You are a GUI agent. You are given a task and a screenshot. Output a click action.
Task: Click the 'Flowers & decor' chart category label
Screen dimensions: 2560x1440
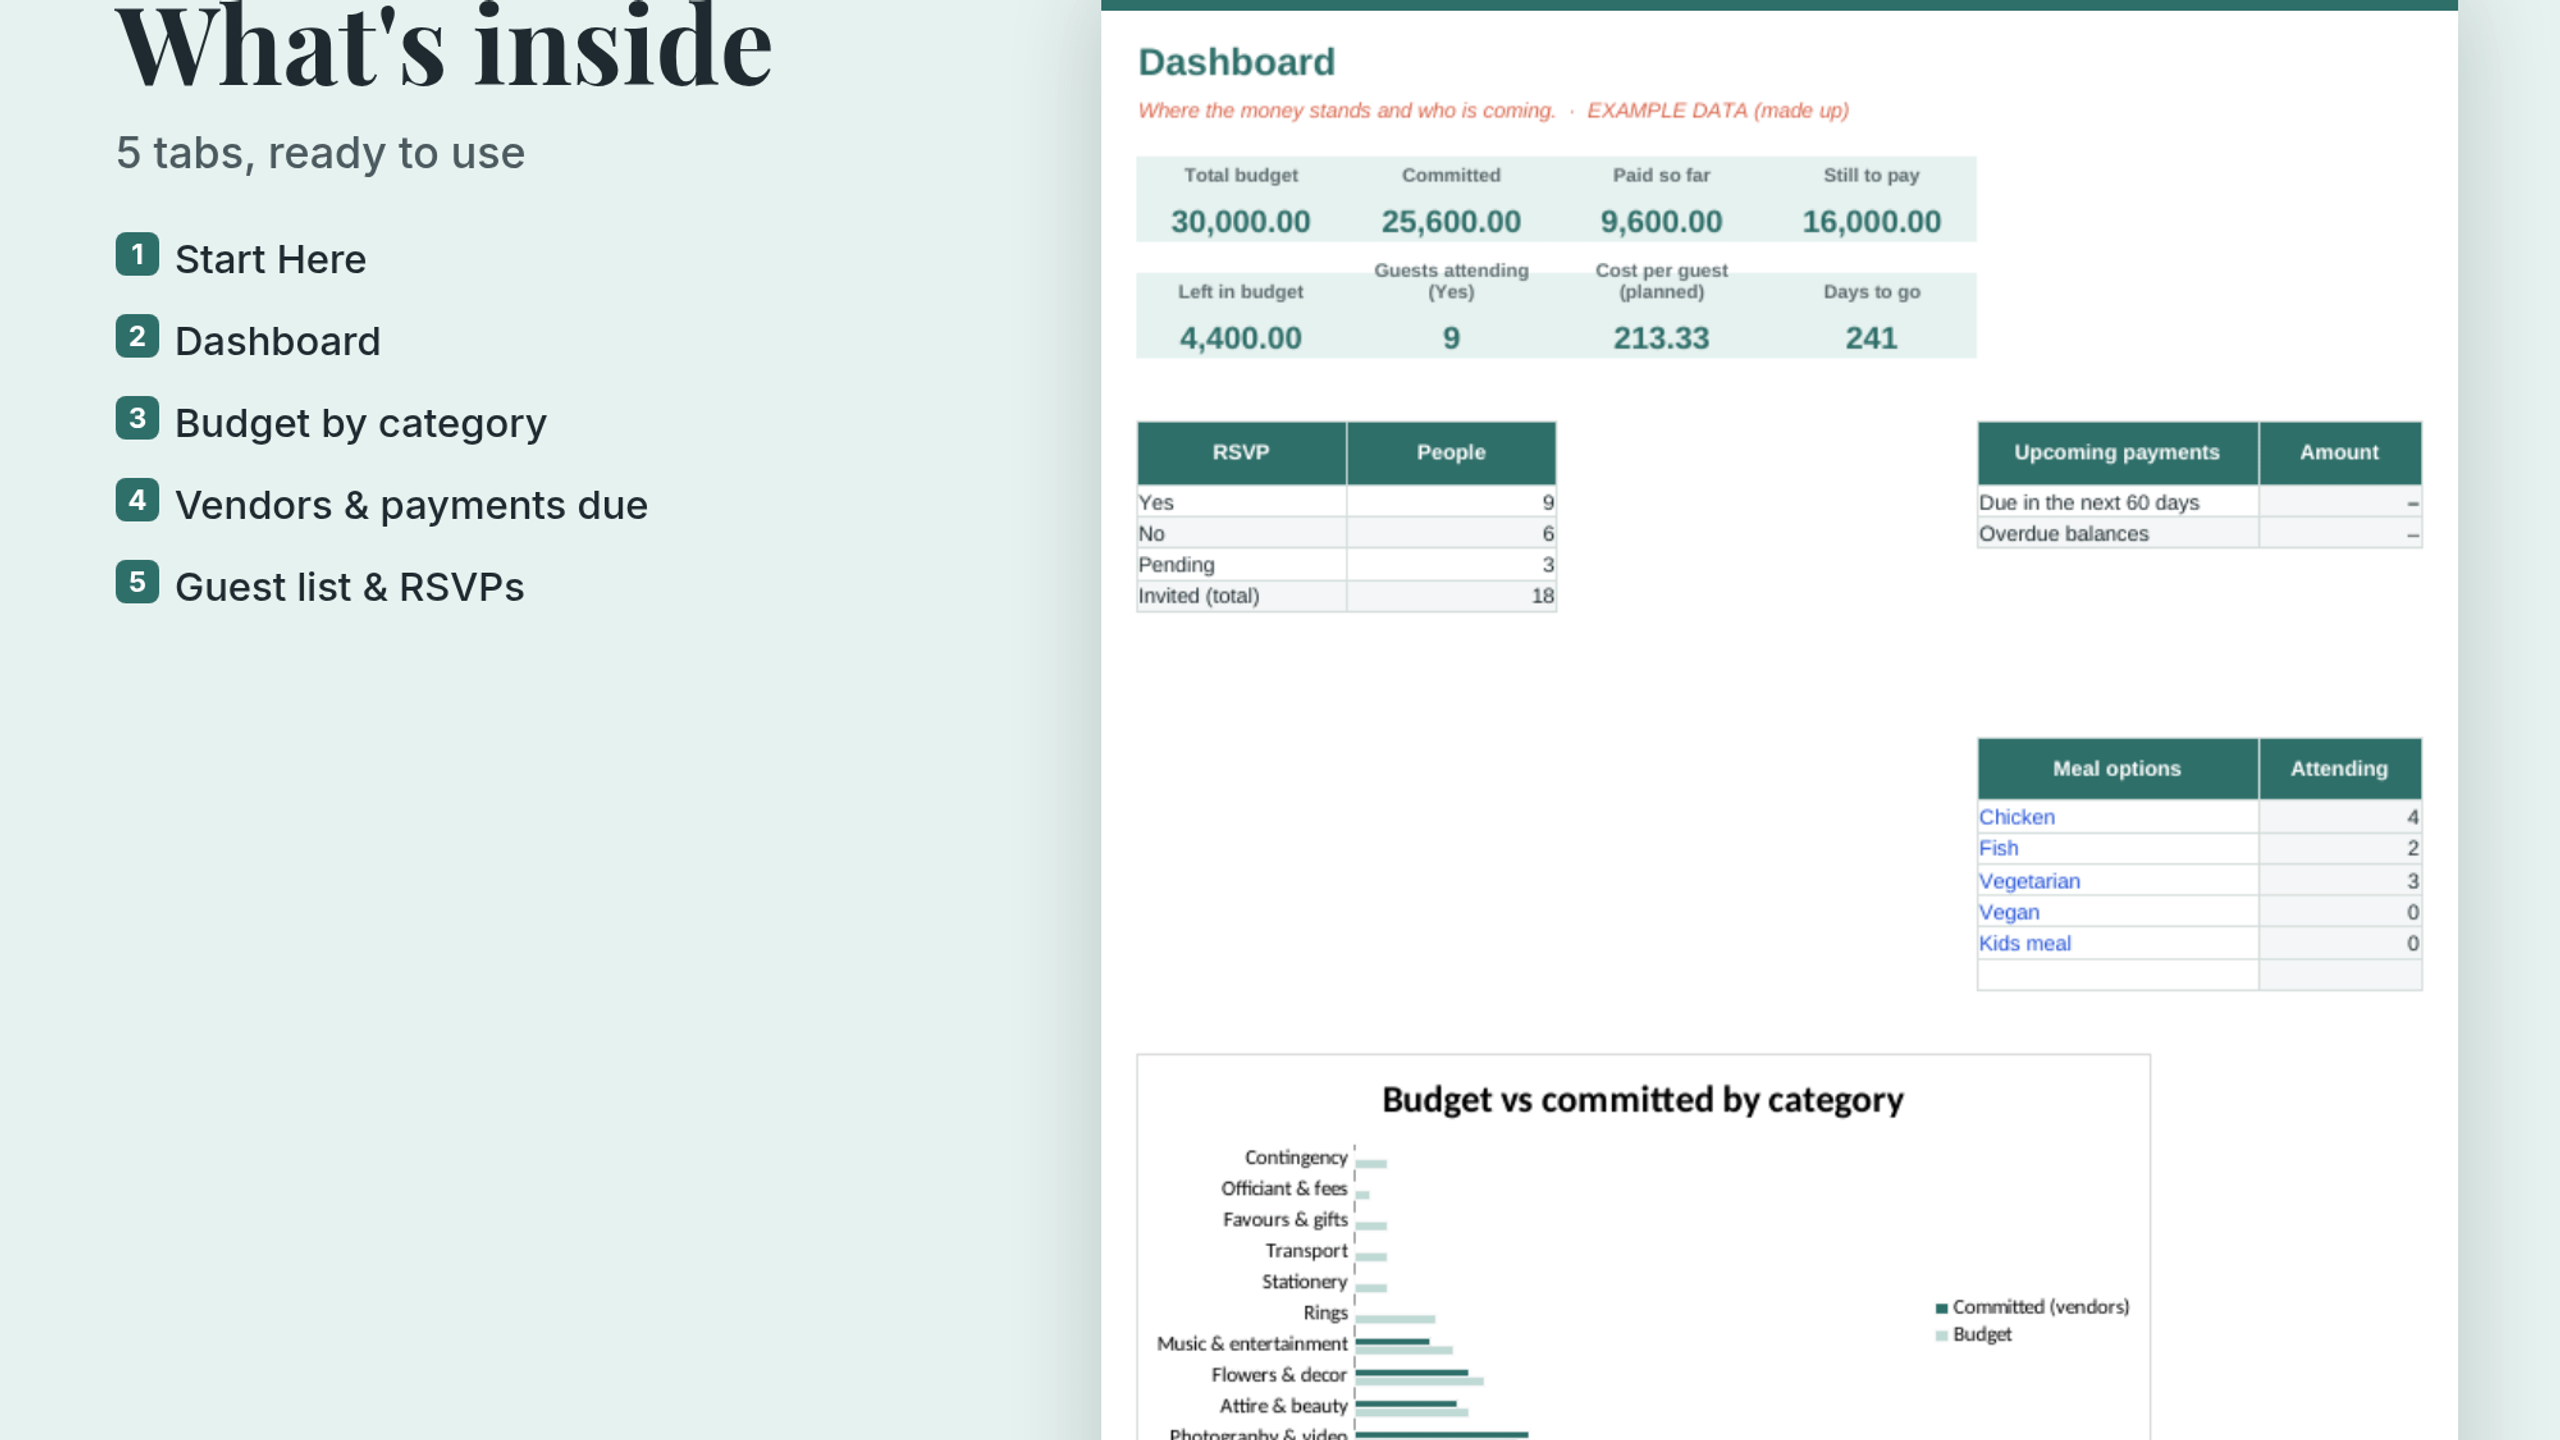click(x=1279, y=1375)
